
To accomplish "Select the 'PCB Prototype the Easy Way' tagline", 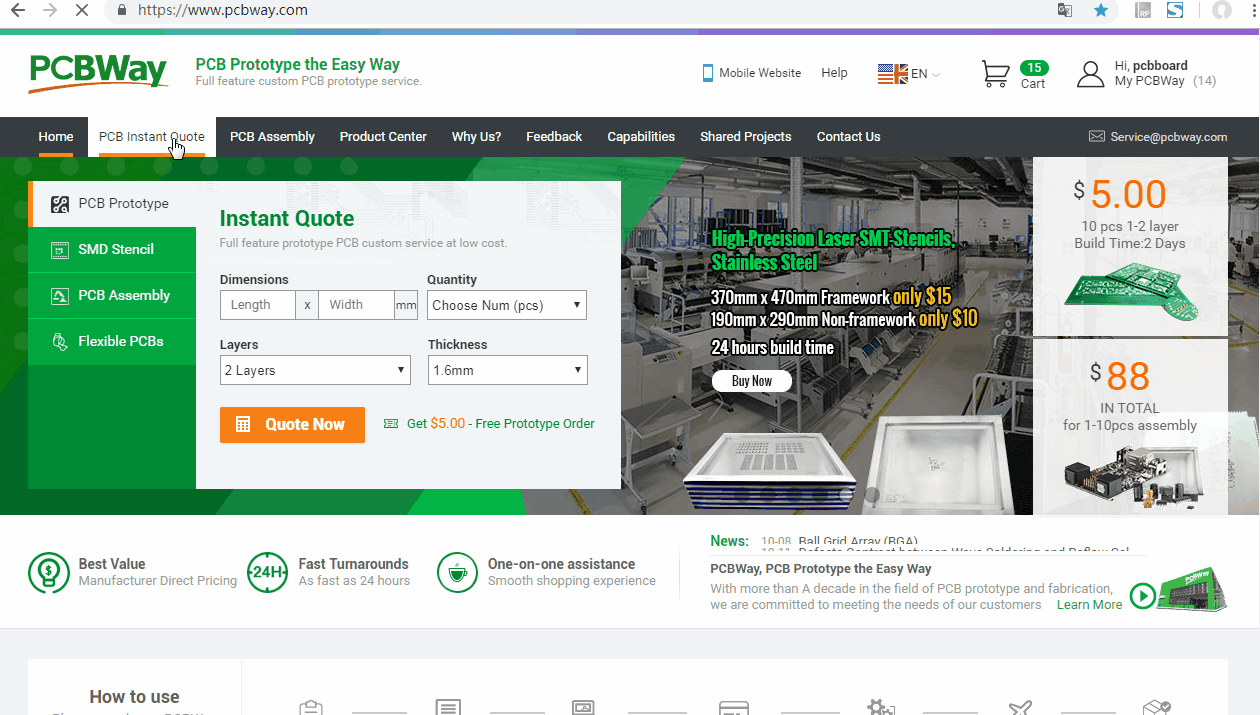I will point(298,65).
